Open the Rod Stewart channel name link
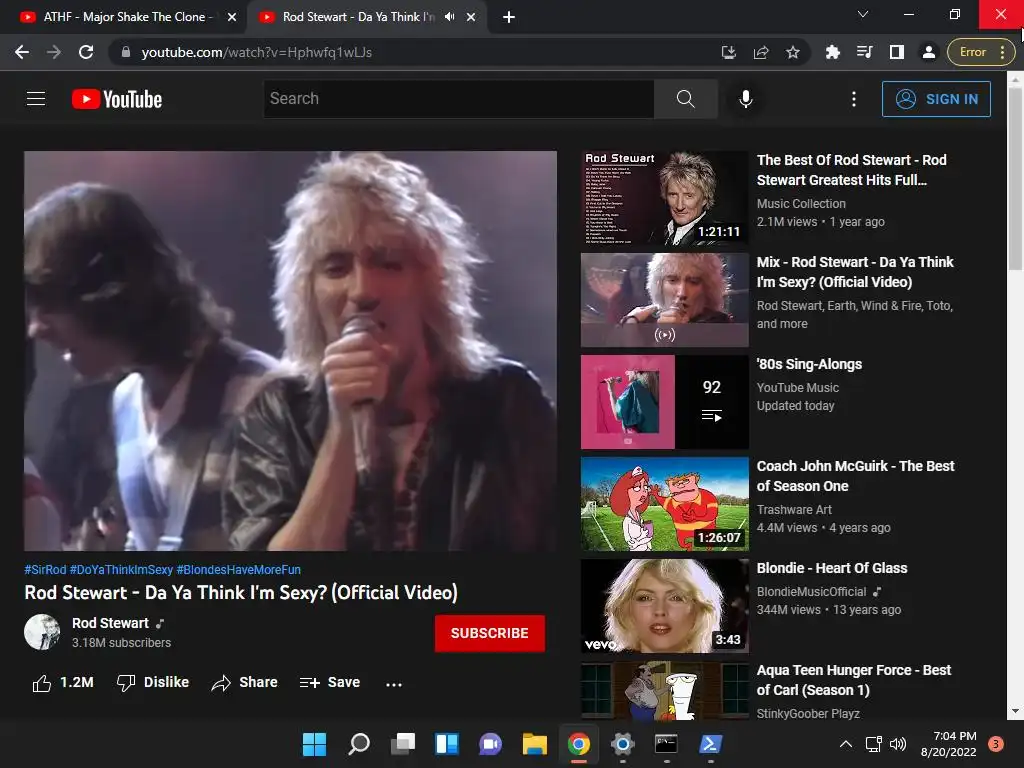1024x768 pixels. pyautogui.click(x=110, y=623)
